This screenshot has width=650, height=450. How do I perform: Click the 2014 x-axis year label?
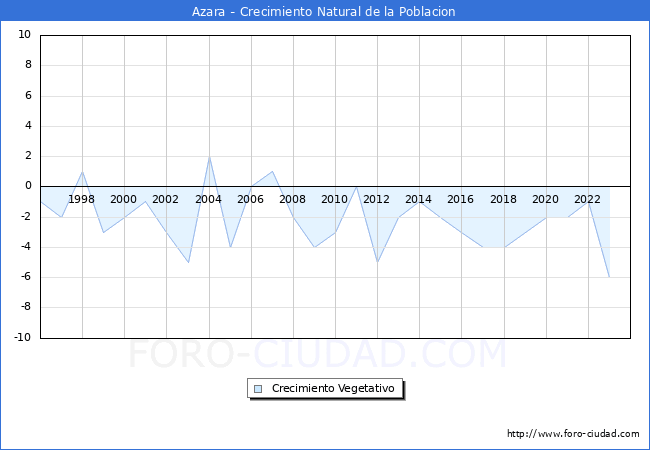click(418, 199)
